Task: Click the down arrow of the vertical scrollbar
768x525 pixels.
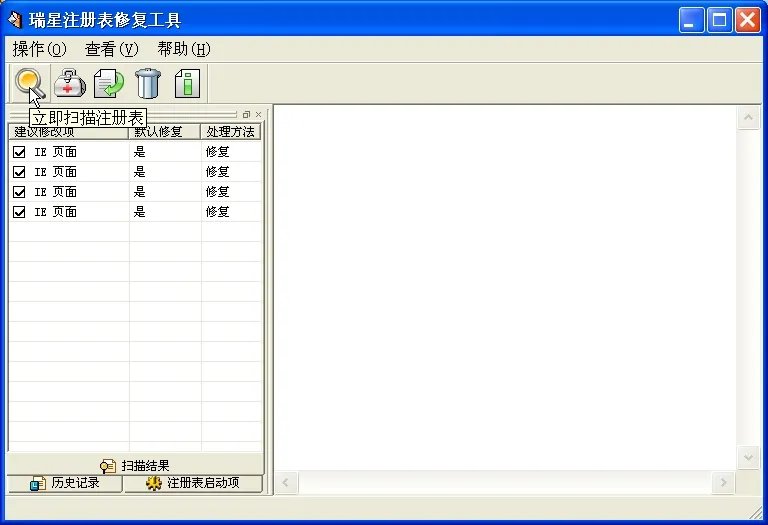Action: 748,457
